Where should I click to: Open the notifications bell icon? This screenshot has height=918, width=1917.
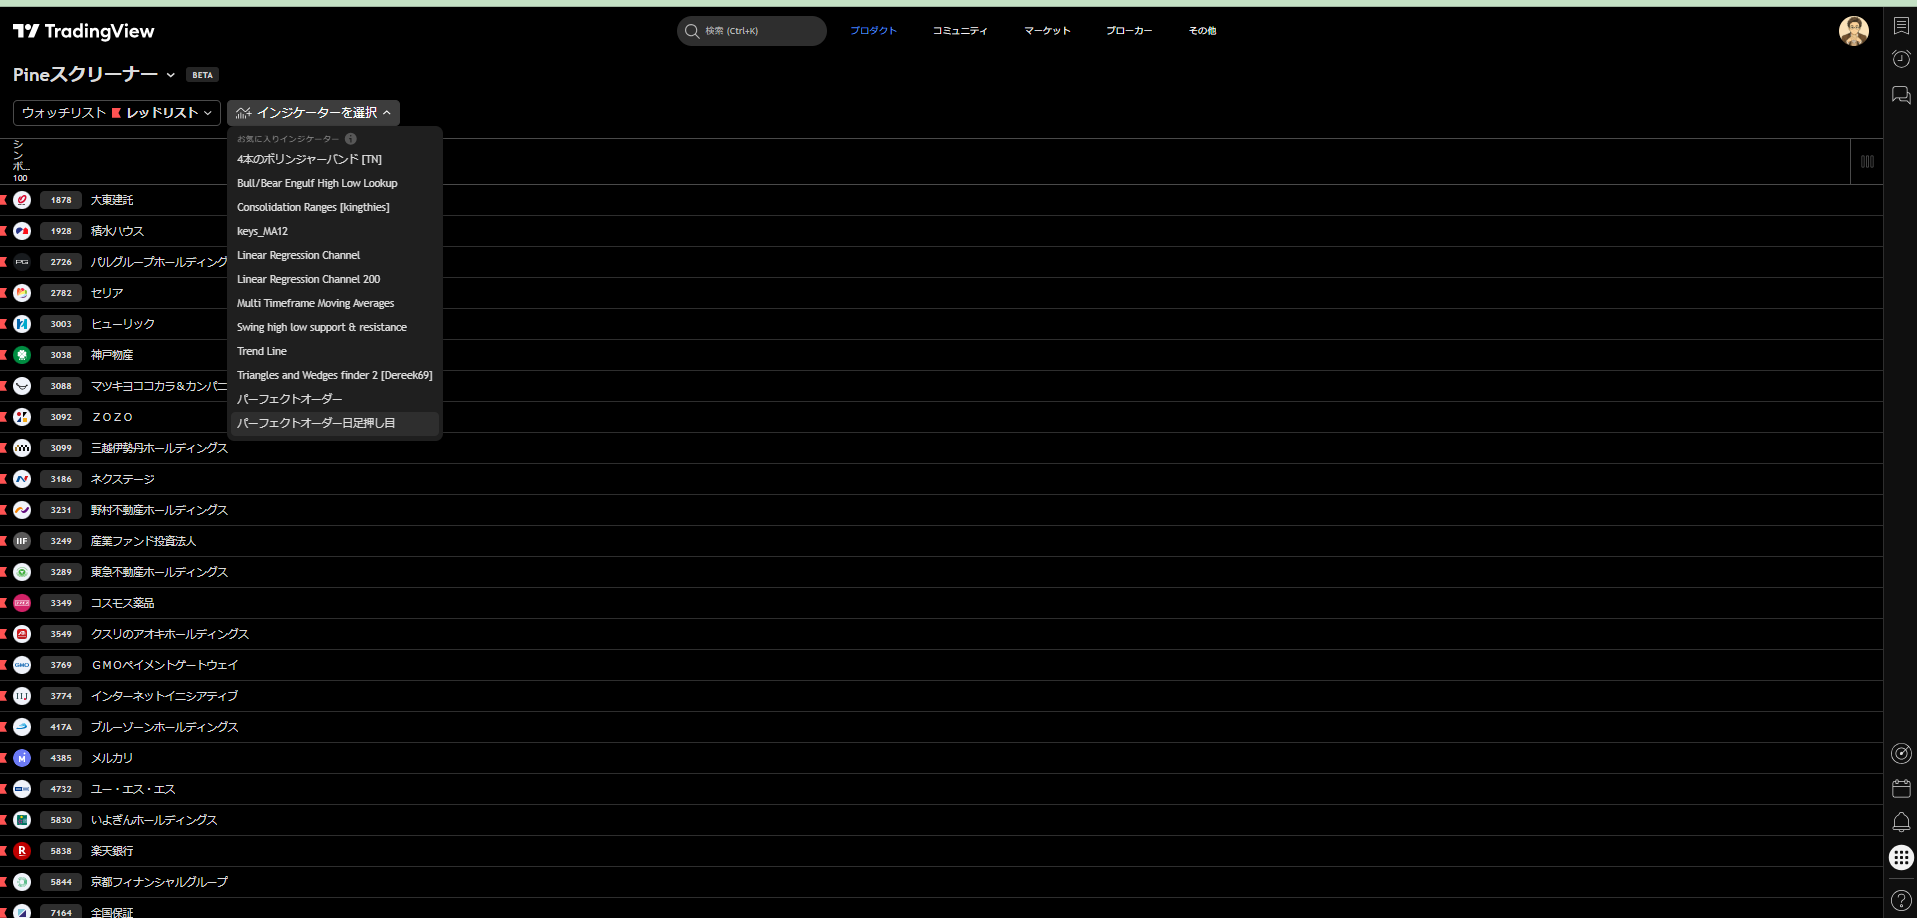pyautogui.click(x=1901, y=822)
